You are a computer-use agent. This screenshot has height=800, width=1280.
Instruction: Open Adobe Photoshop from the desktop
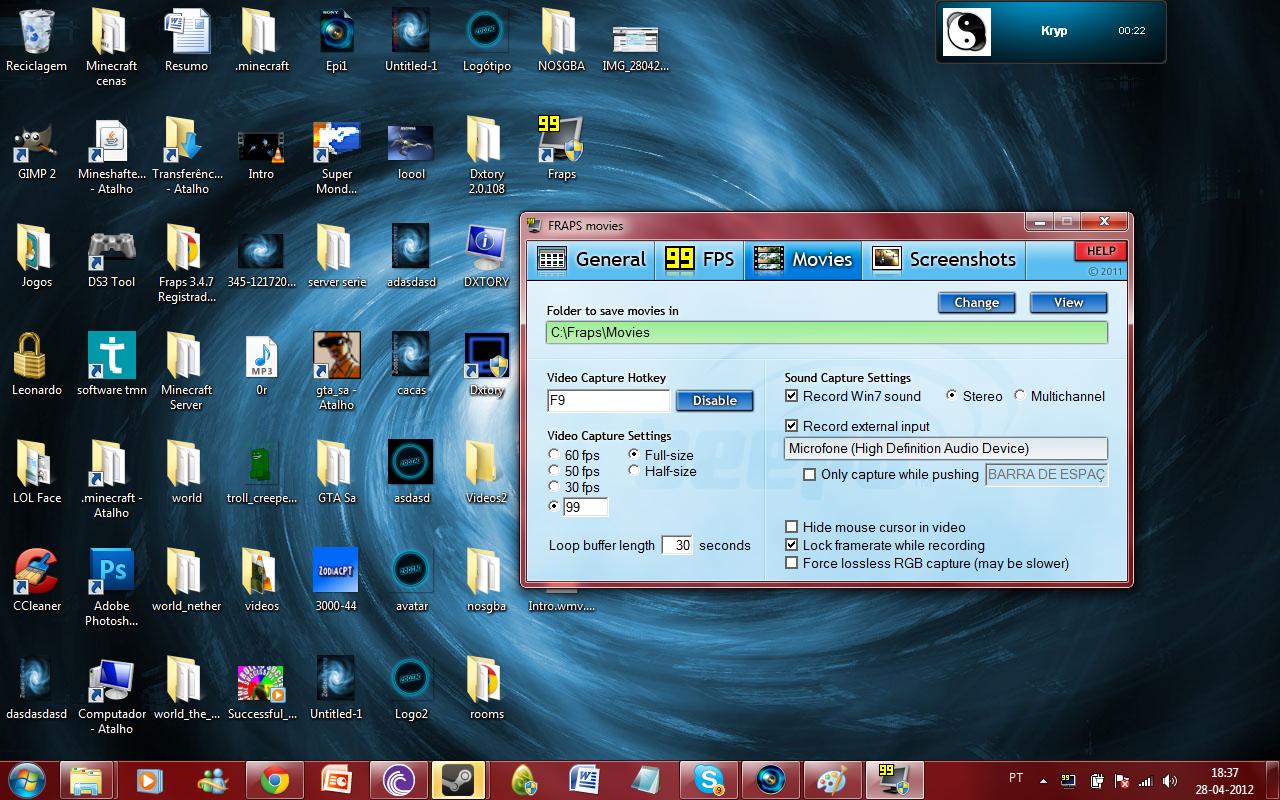[x=110, y=568]
